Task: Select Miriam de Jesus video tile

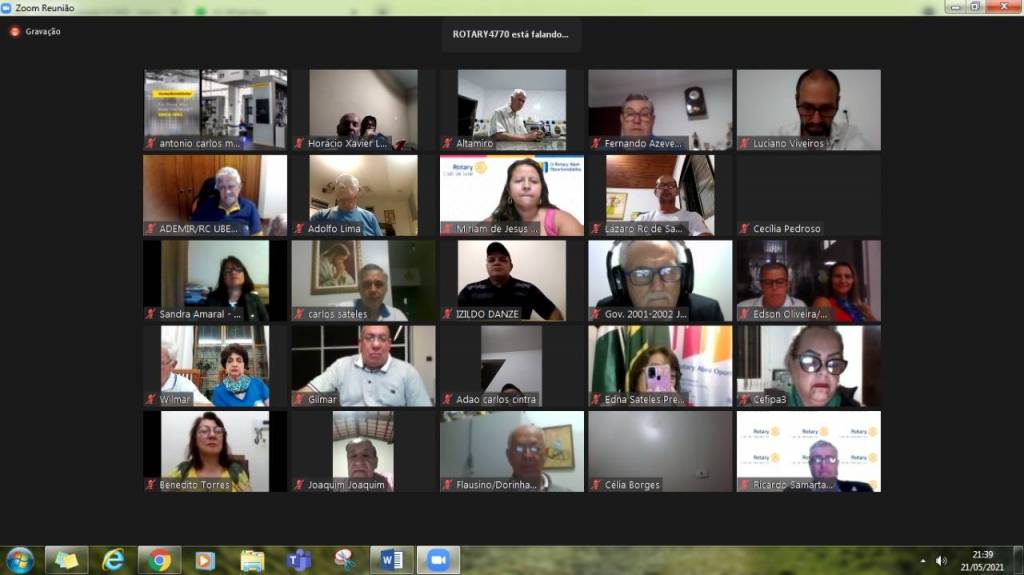Action: click(512, 195)
